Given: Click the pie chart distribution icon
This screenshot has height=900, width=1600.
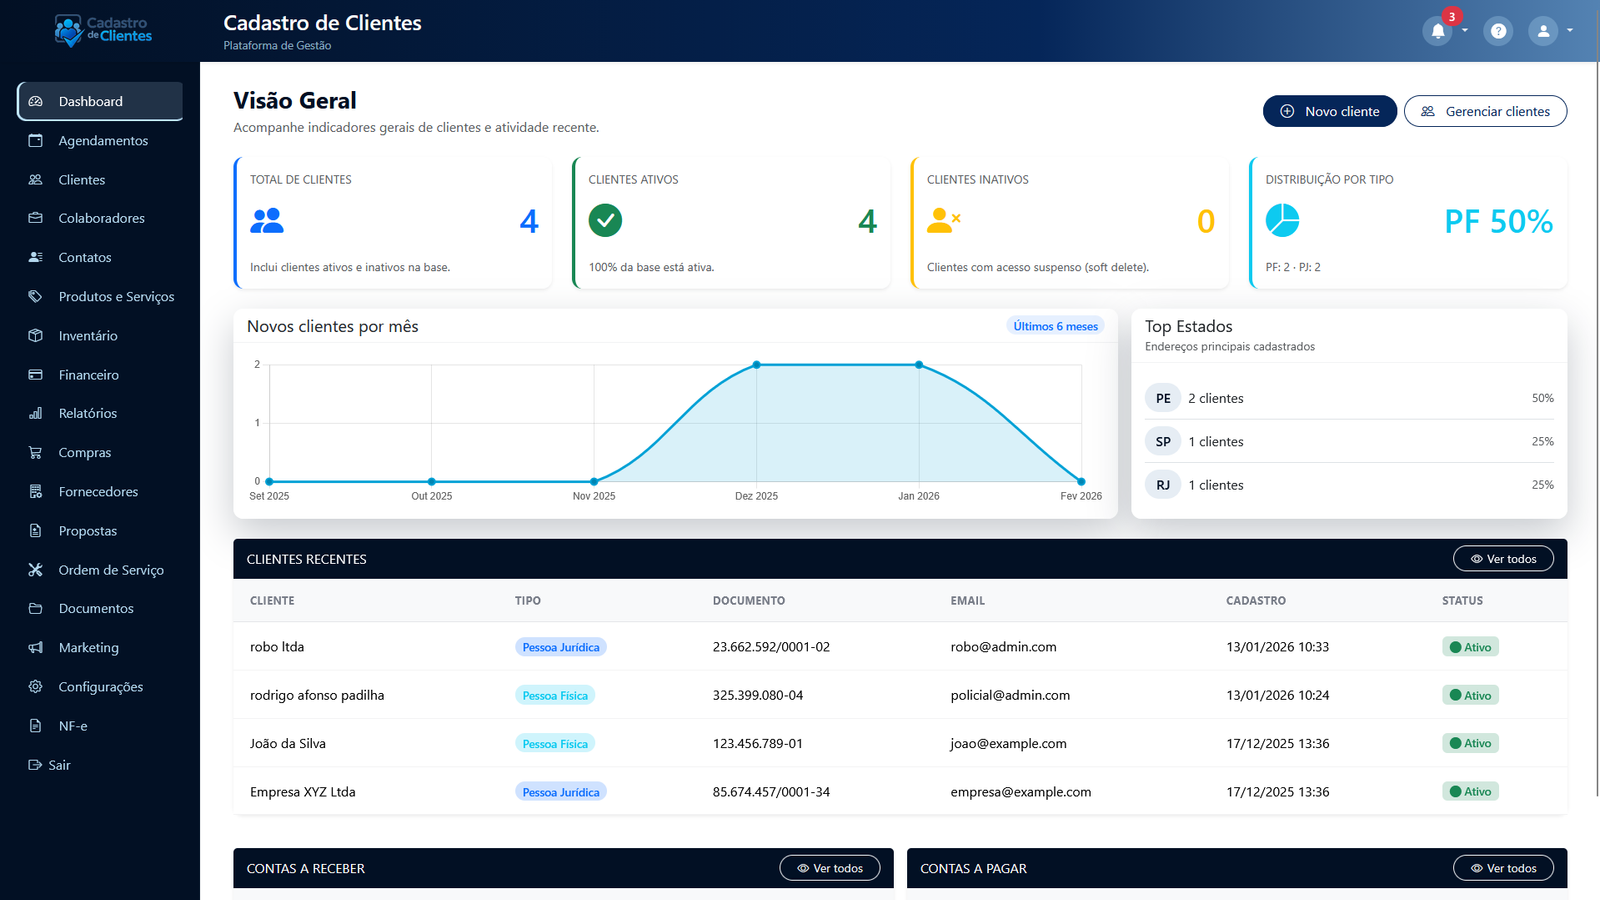Looking at the screenshot, I should click(x=1282, y=220).
